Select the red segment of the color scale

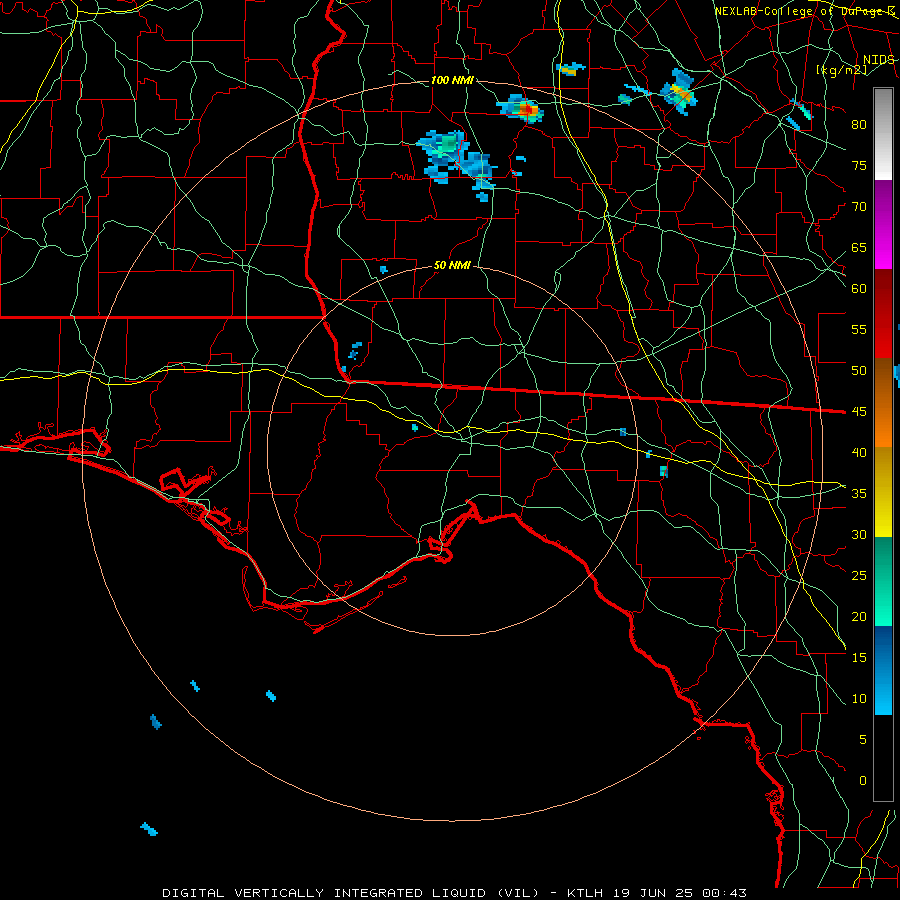pos(883,314)
